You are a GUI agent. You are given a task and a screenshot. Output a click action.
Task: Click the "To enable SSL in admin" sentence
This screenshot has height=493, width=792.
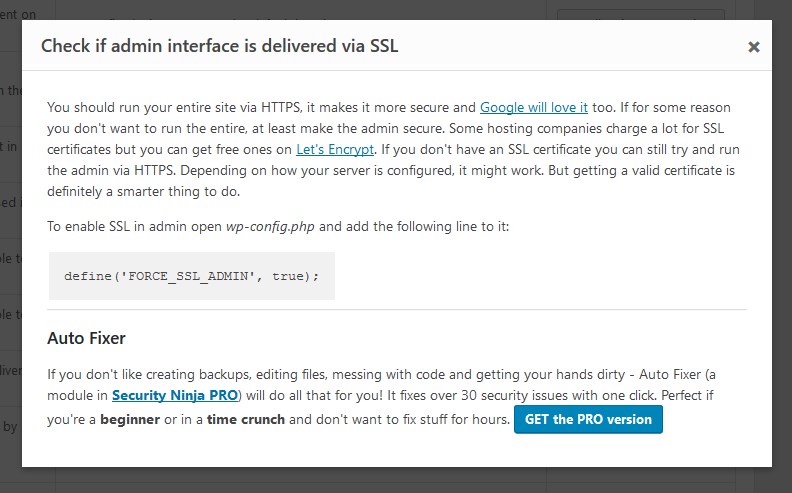(x=278, y=226)
